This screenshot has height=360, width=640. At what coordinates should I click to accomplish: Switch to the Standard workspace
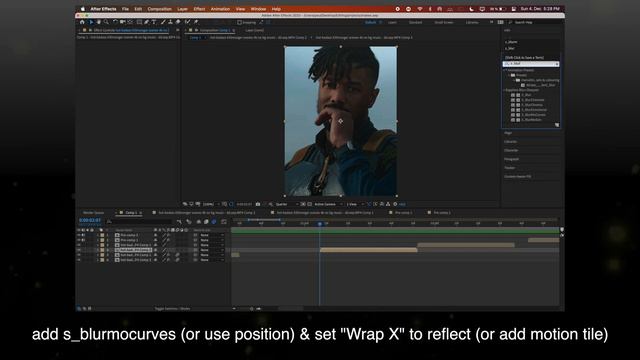(x=416, y=22)
